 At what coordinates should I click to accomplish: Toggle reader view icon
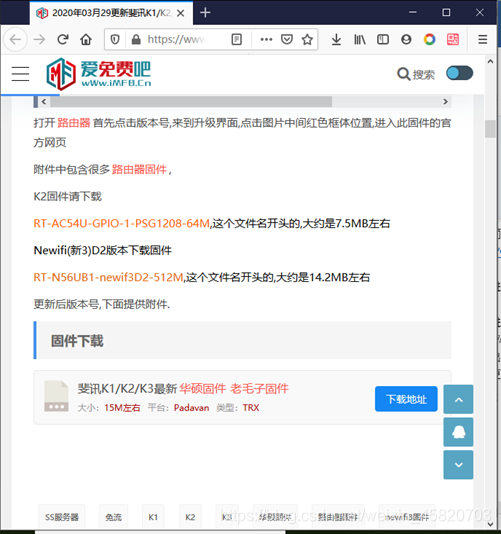click(x=237, y=40)
